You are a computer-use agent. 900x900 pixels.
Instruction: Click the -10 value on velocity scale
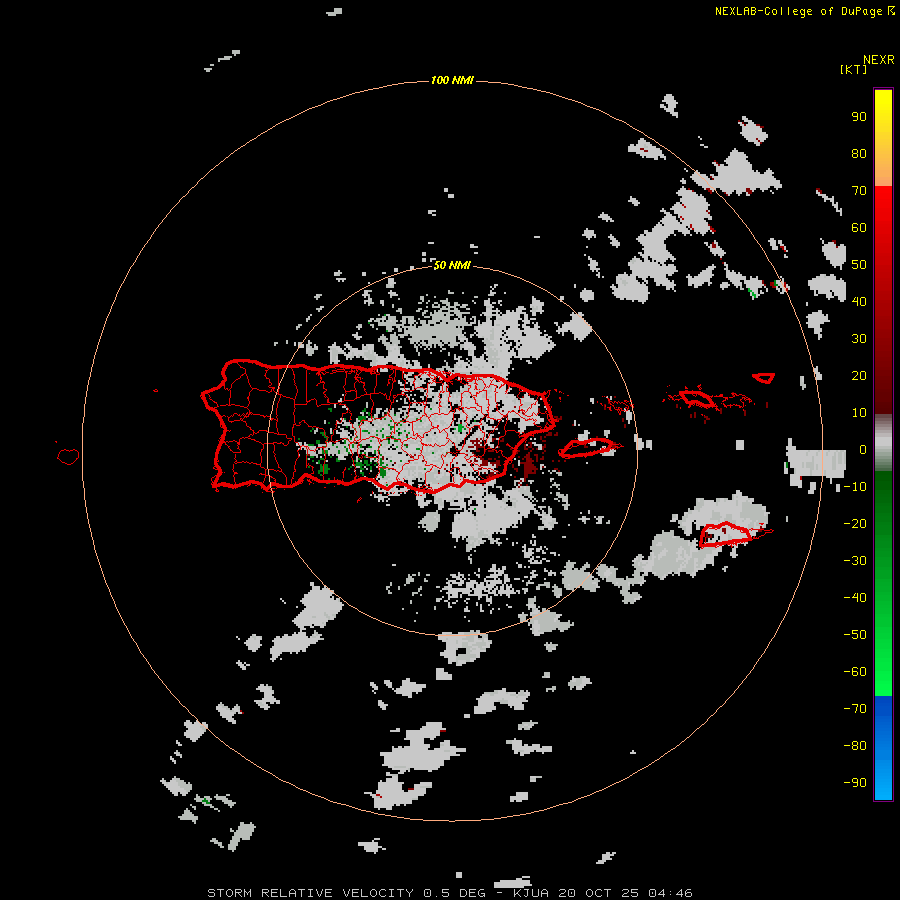pyautogui.click(x=855, y=487)
